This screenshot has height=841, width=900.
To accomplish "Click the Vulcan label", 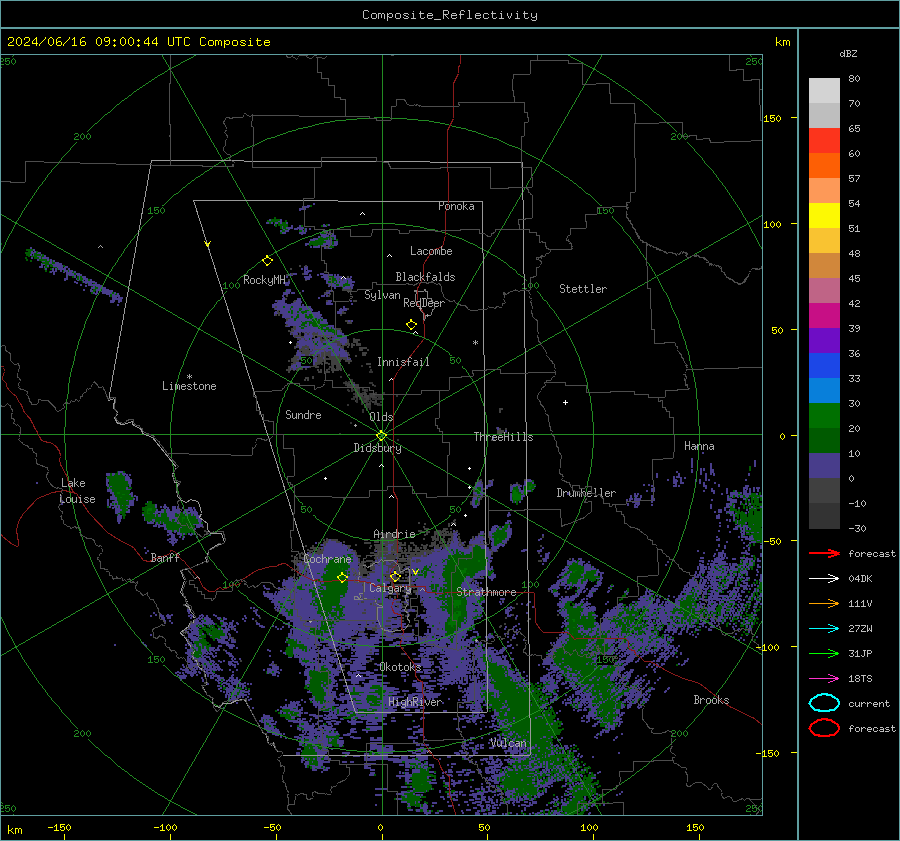I will (508, 743).
